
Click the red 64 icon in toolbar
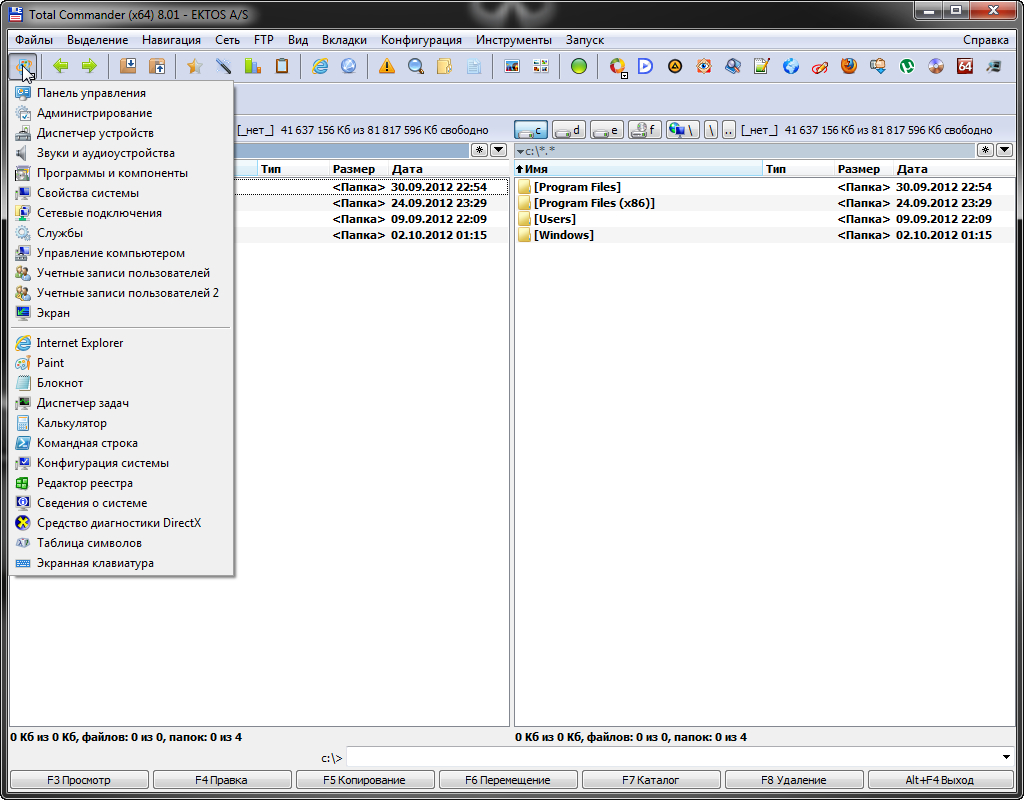pos(965,66)
